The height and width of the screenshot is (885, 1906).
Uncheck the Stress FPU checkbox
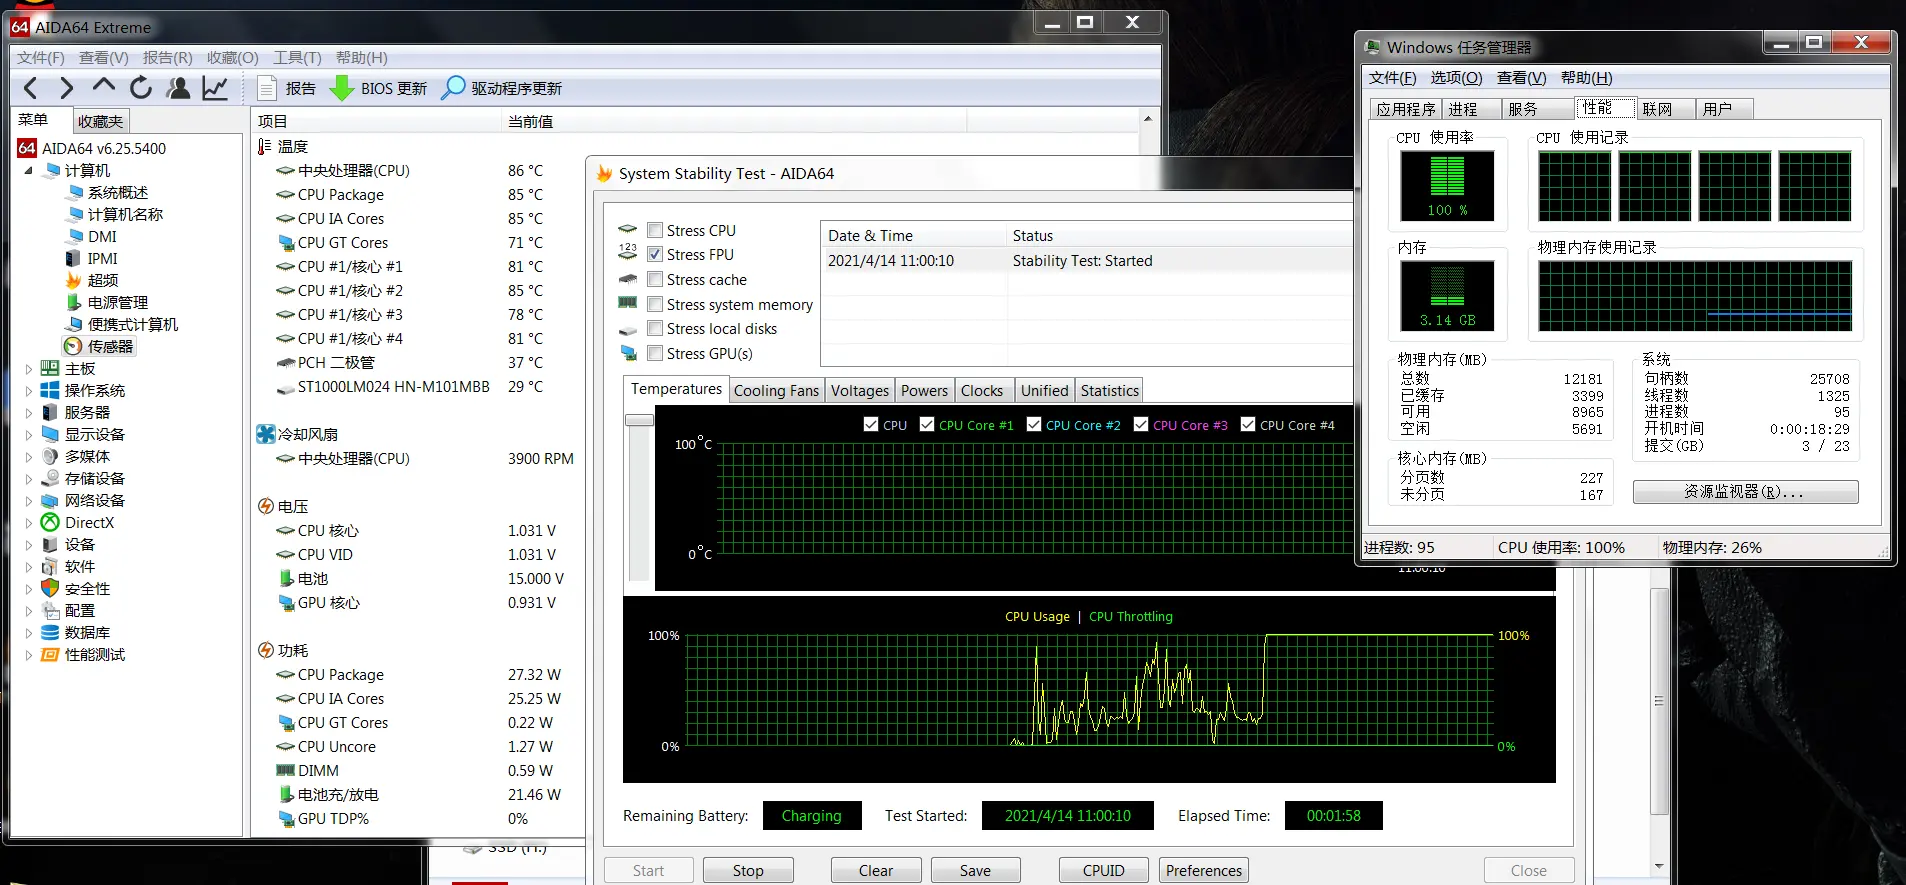pos(655,254)
